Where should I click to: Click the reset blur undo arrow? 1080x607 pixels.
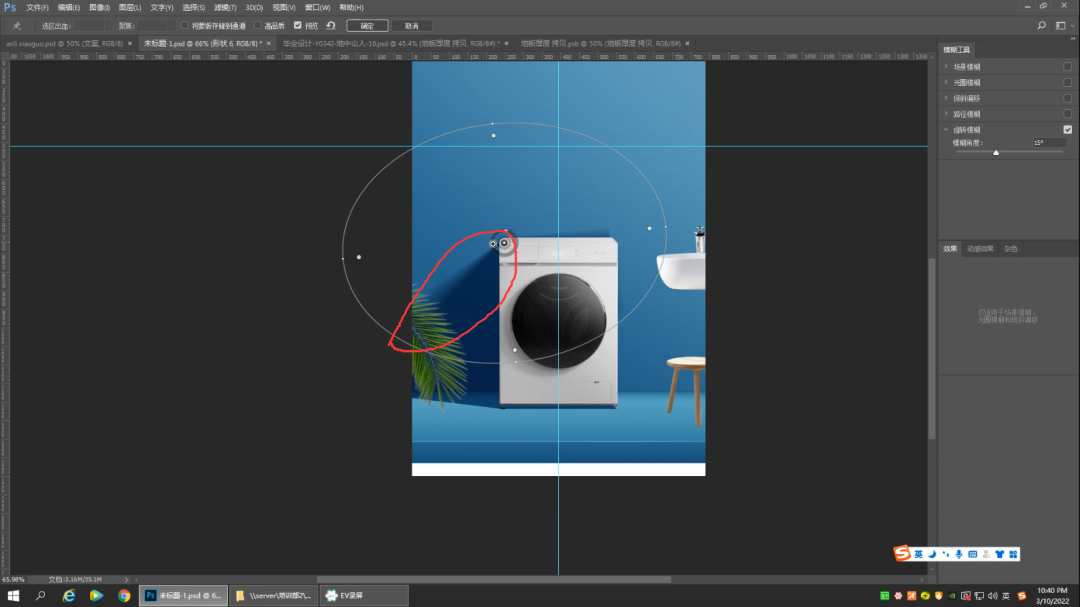331,25
